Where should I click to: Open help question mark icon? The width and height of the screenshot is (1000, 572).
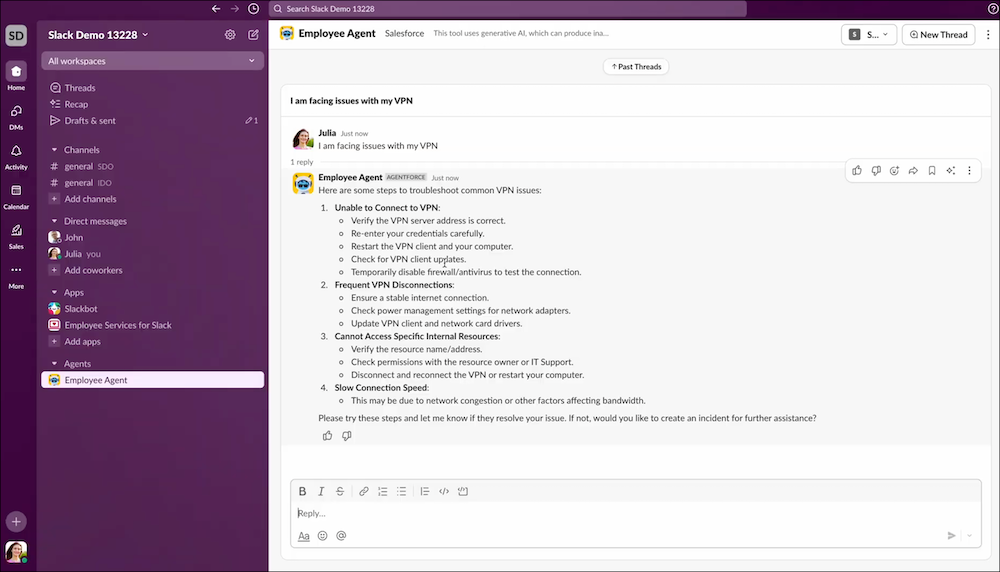point(993,9)
